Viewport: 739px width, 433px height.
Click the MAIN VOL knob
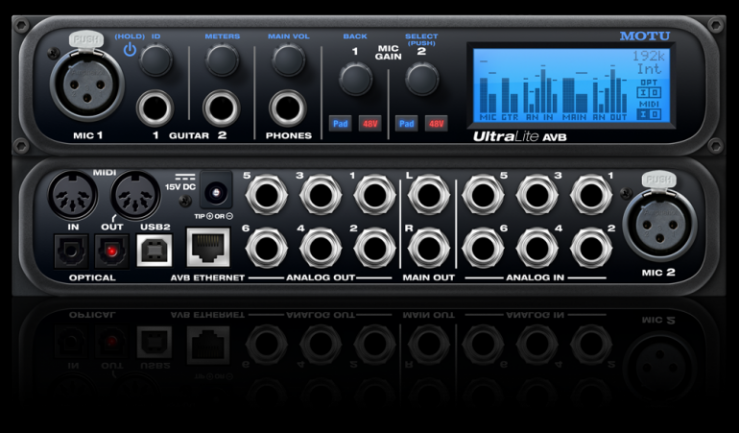(288, 60)
